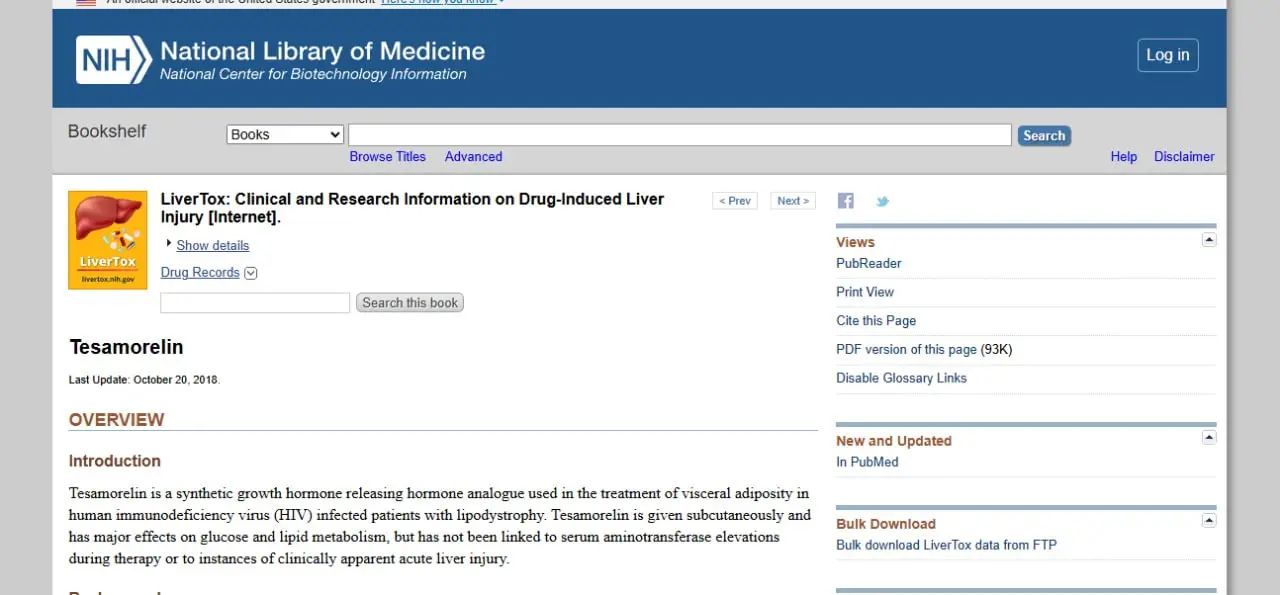Share page on Twitter icon
The height and width of the screenshot is (595, 1280).
point(882,201)
